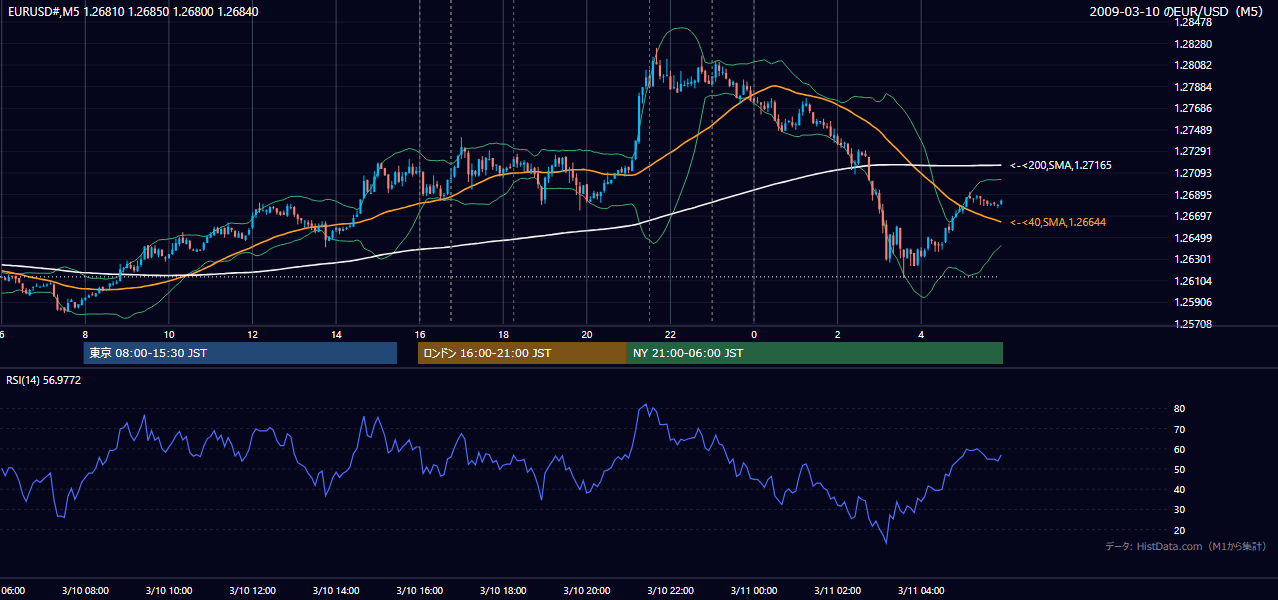Click the 1.26301 price axis label
This screenshot has width=1278, height=600.
pyautogui.click(x=1192, y=259)
